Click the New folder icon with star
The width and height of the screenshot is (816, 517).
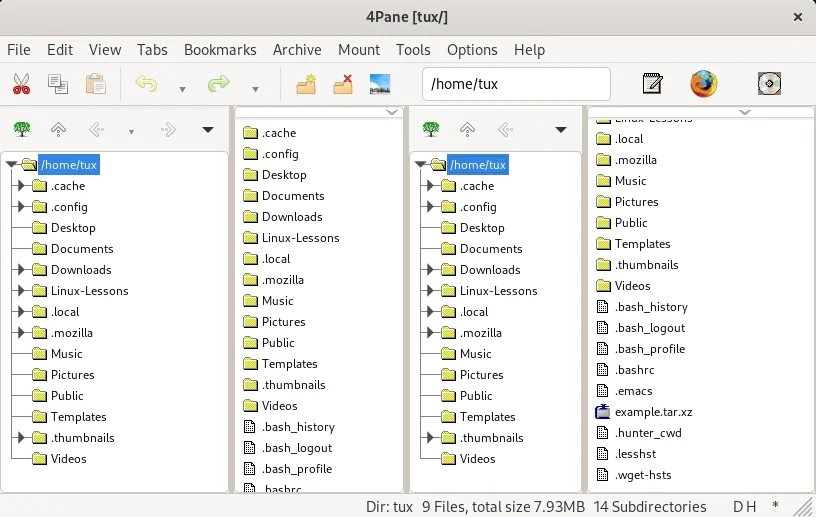pyautogui.click(x=306, y=84)
